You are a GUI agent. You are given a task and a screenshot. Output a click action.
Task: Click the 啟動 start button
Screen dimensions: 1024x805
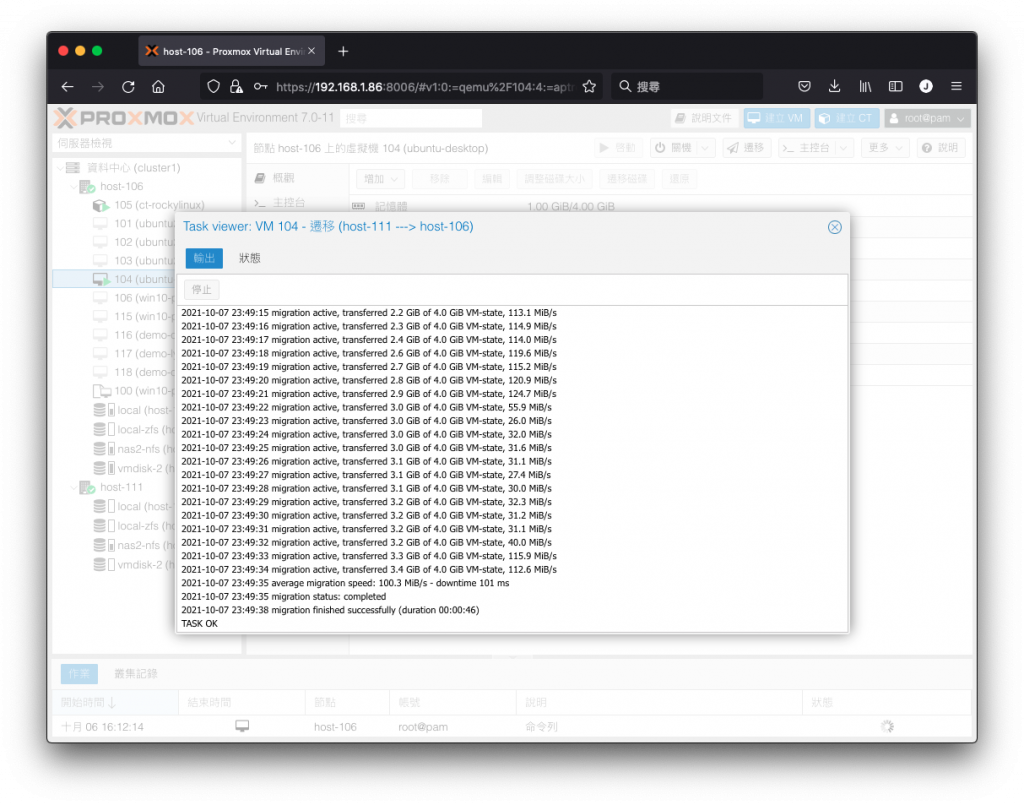tap(618, 148)
